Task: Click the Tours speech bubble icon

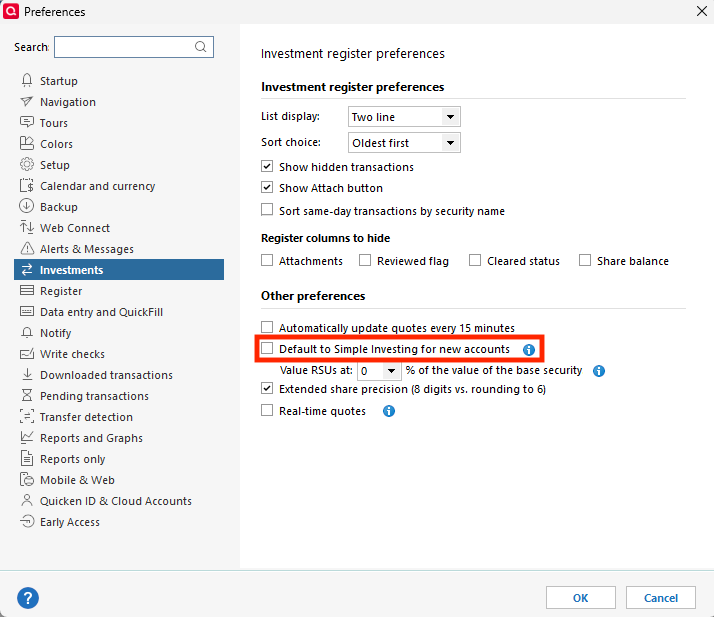Action: [x=27, y=122]
